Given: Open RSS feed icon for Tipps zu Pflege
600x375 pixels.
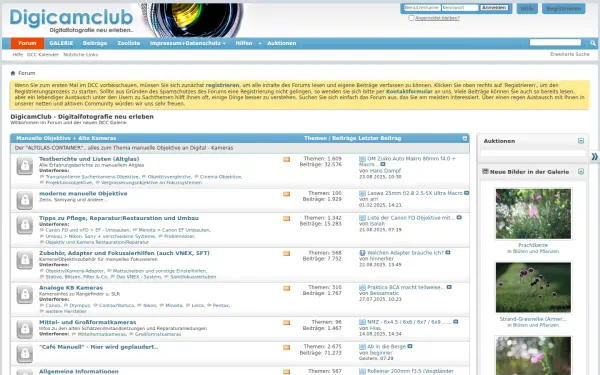Looking at the screenshot, I should [x=286, y=218].
